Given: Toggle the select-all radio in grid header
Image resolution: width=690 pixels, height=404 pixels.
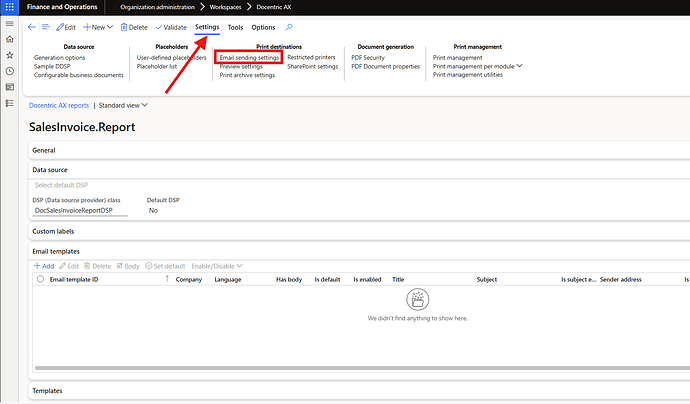Looking at the screenshot, I should pos(40,279).
